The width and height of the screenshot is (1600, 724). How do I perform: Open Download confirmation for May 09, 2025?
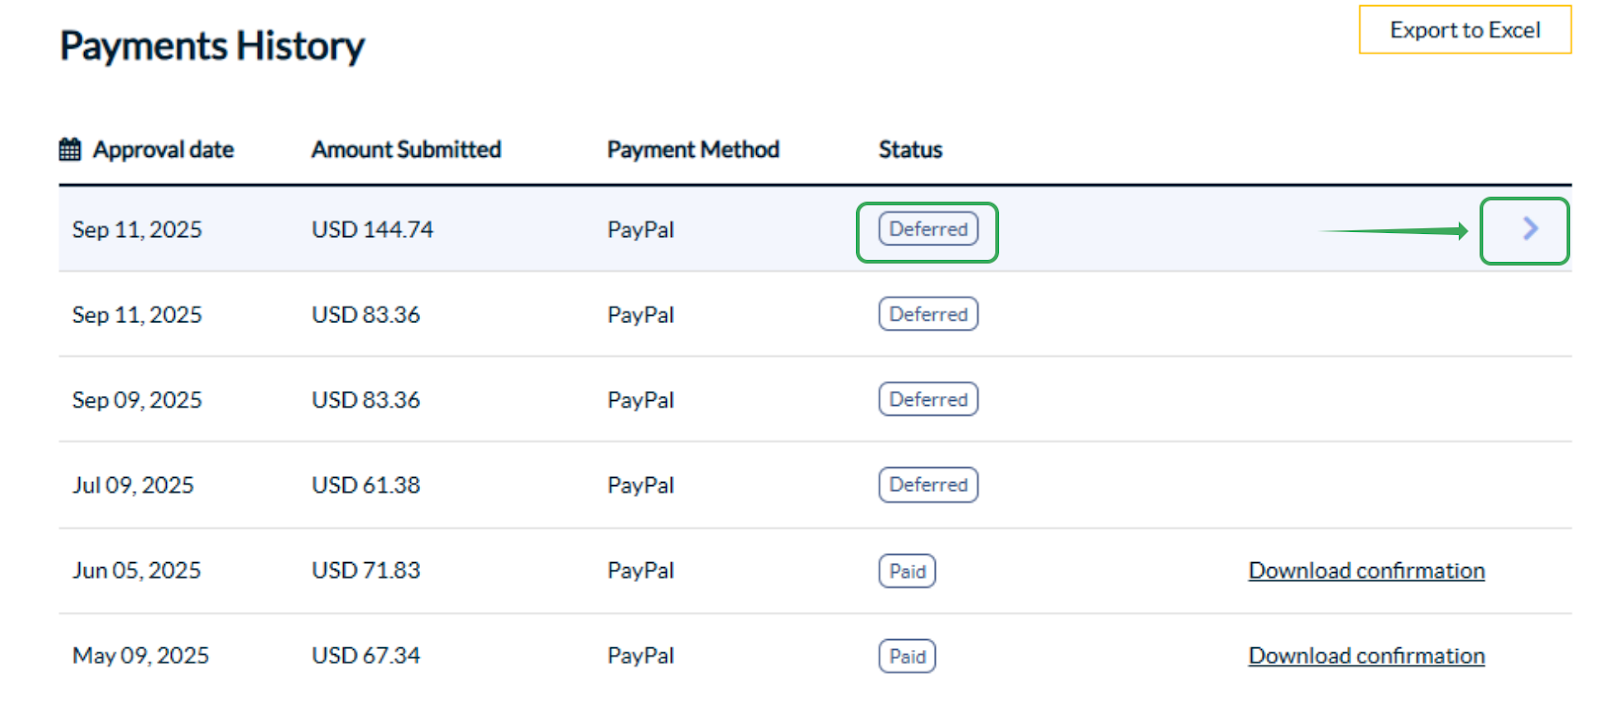(1366, 656)
